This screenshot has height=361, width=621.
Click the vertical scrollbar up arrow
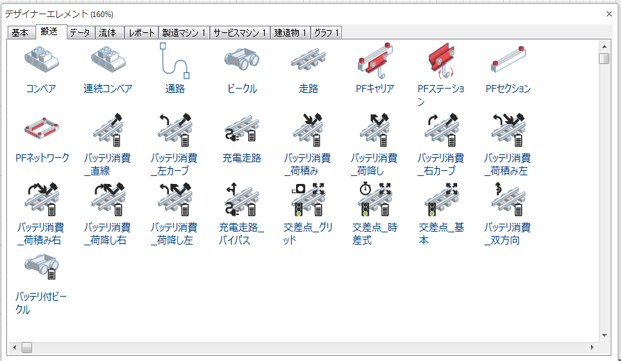pos(604,46)
